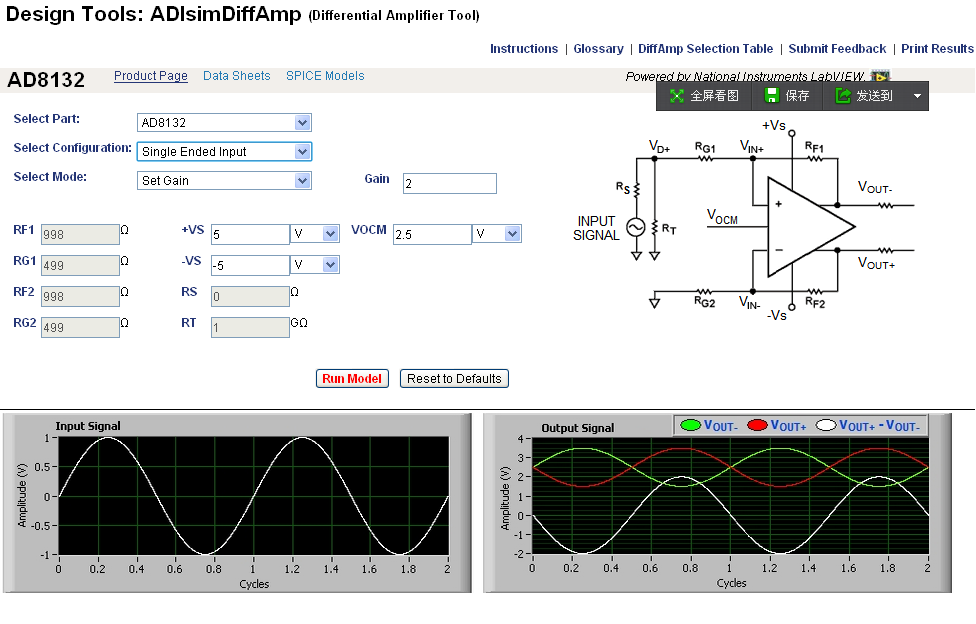Open the Select Configuration dropdown
Screen dimensions: 976x624
(303, 151)
